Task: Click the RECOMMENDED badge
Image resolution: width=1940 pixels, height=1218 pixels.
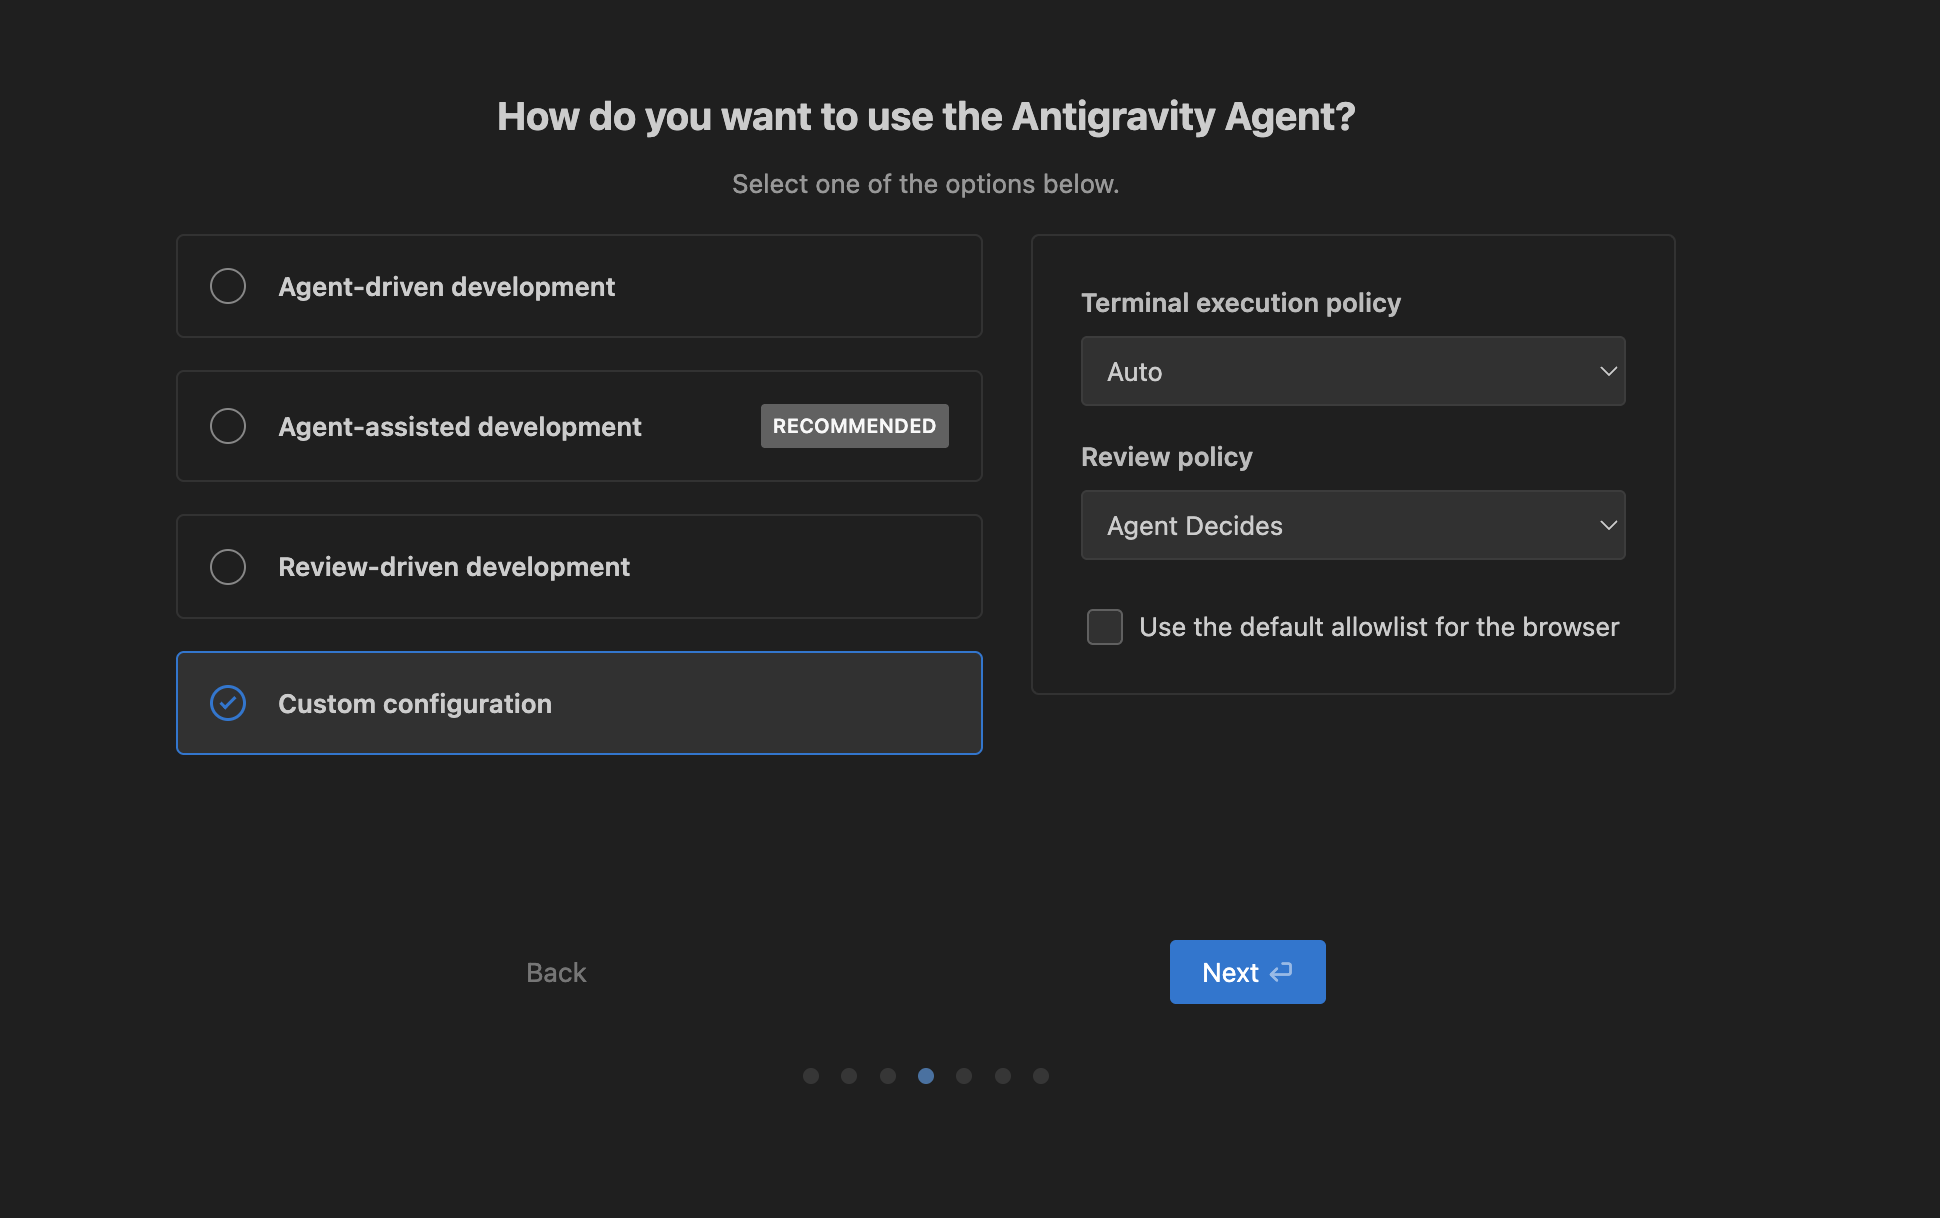Action: pos(854,426)
